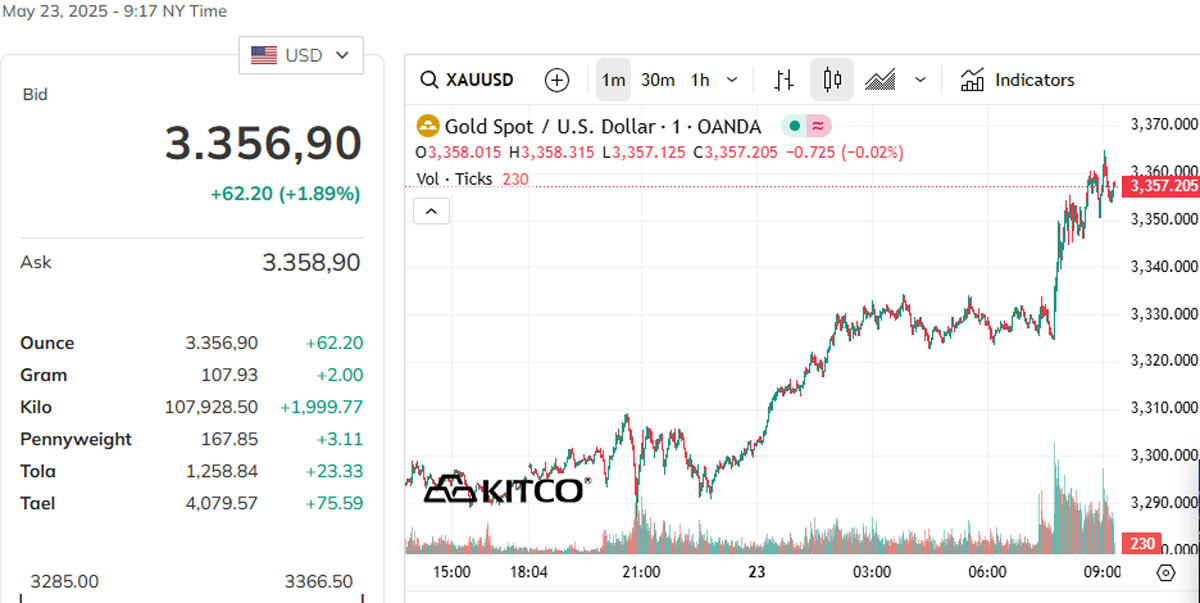Expand the chart style dropdown chevron
The image size is (1200, 603).
[921, 80]
